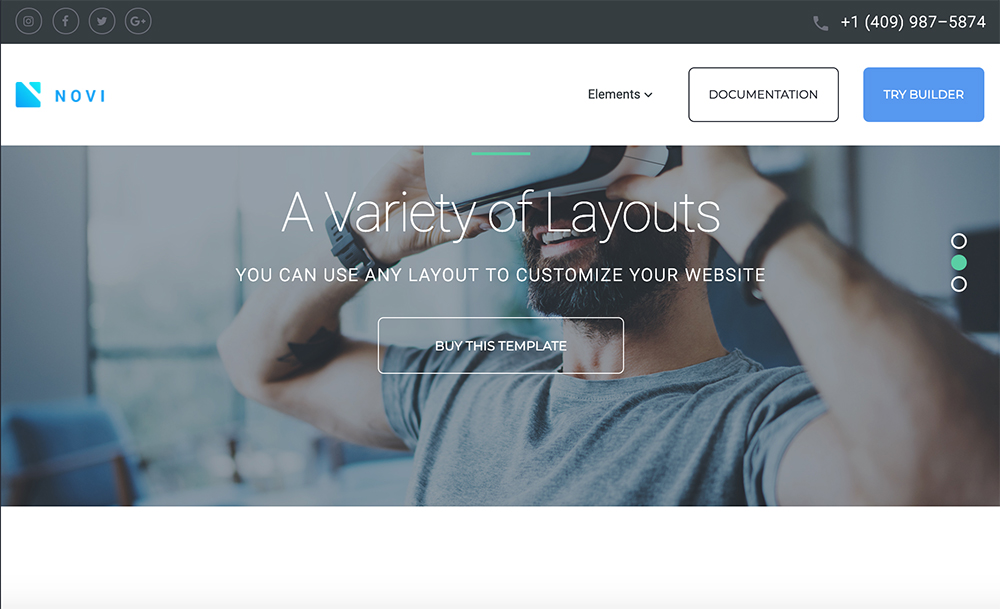Click the green line above the heading
The height and width of the screenshot is (609, 1000).
click(501, 154)
